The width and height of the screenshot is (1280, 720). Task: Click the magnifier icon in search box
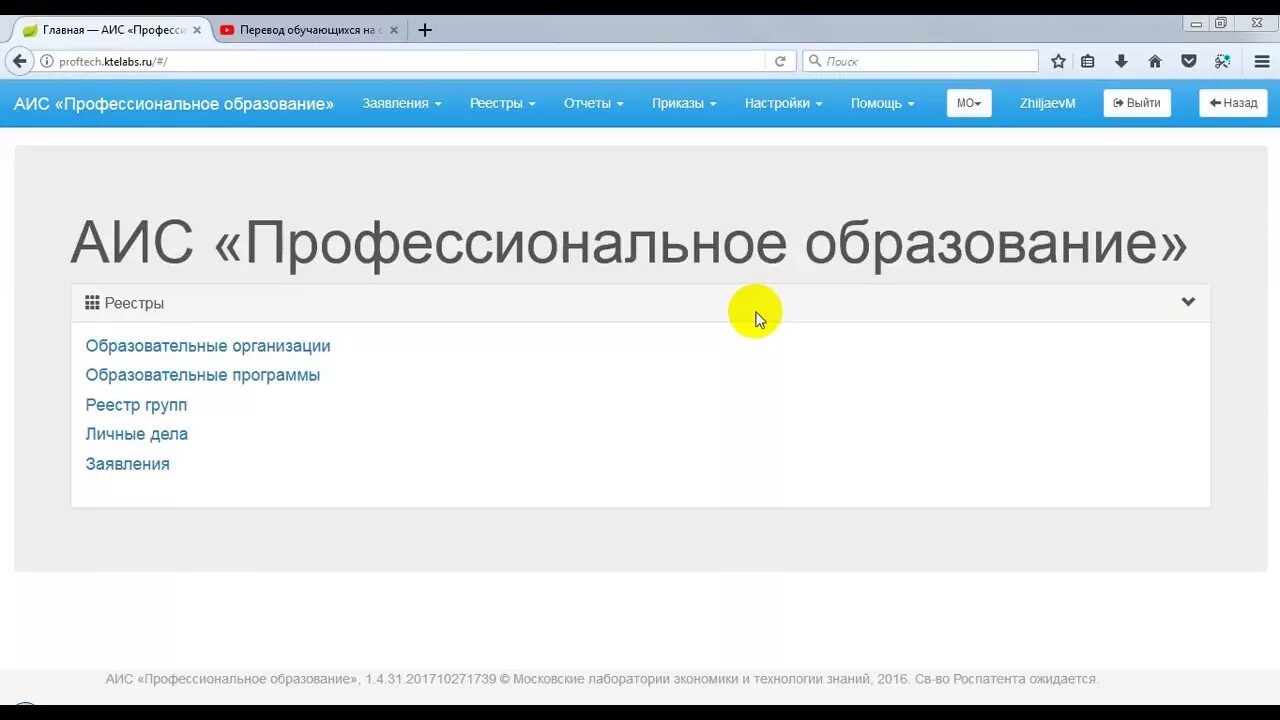815,61
